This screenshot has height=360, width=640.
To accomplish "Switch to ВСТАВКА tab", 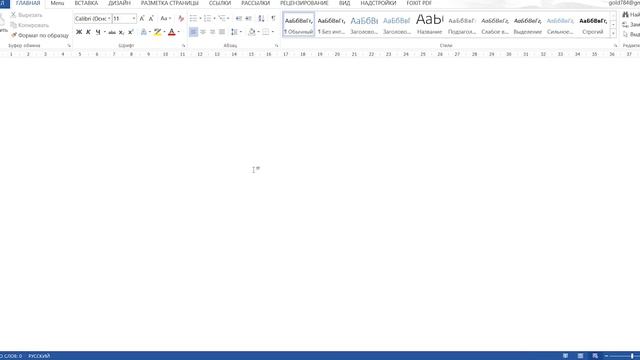I will click(x=86, y=3).
